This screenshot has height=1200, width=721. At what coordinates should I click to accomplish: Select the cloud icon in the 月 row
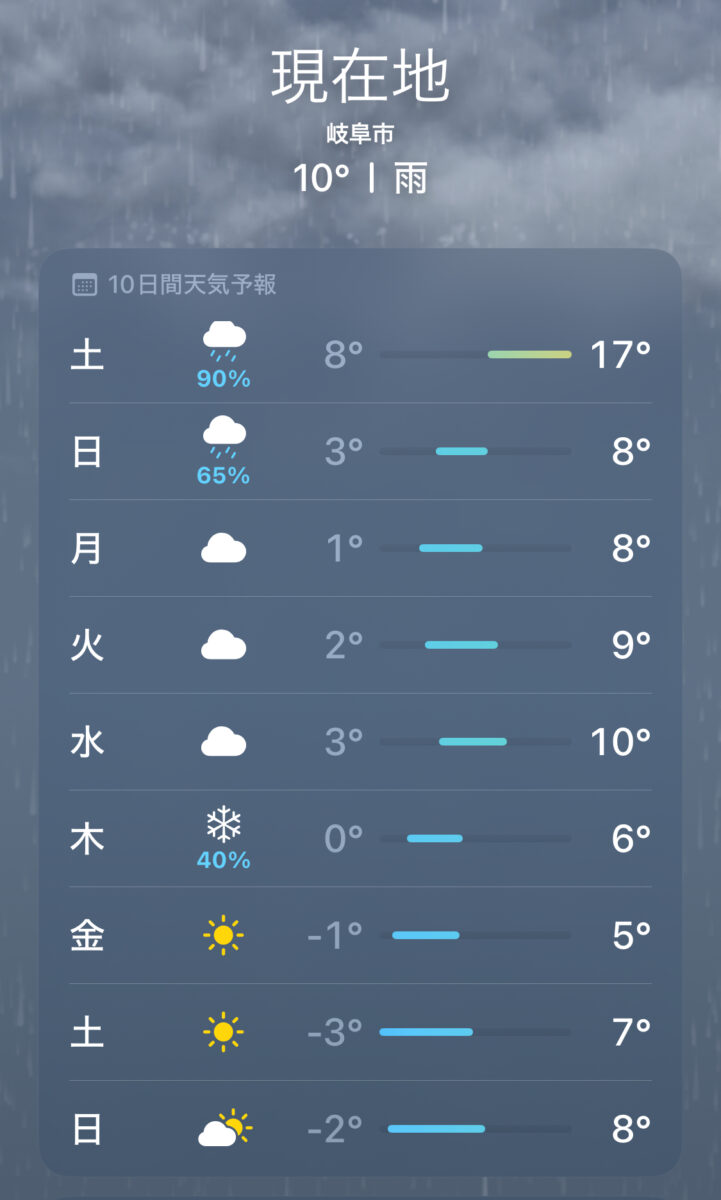[224, 548]
